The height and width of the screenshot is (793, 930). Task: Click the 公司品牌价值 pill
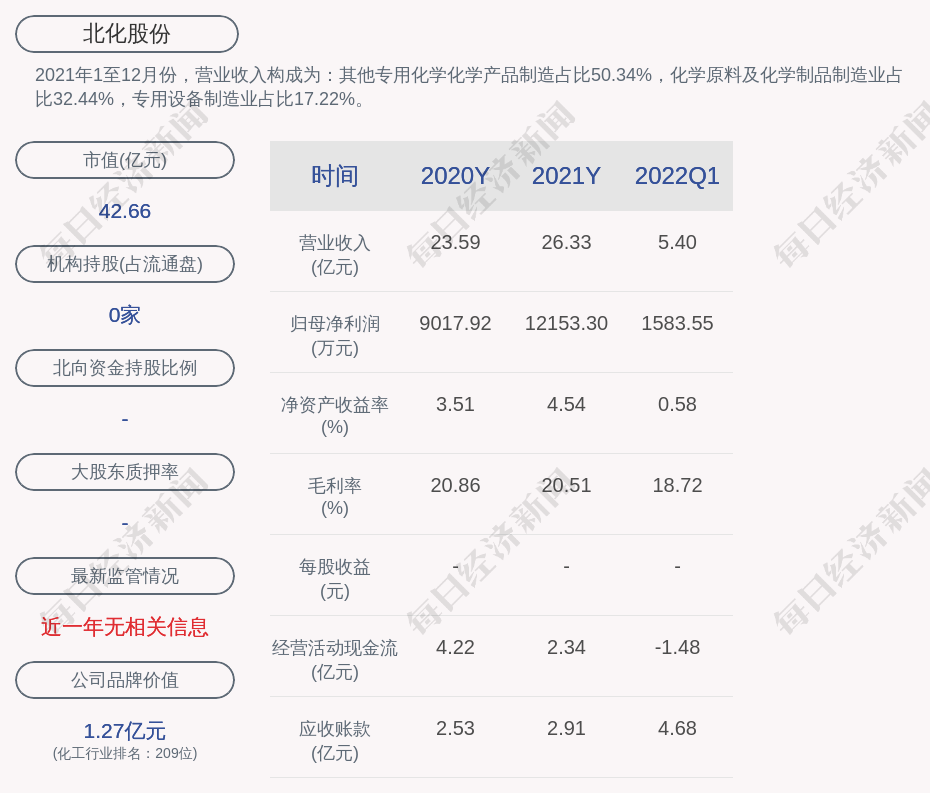point(125,680)
